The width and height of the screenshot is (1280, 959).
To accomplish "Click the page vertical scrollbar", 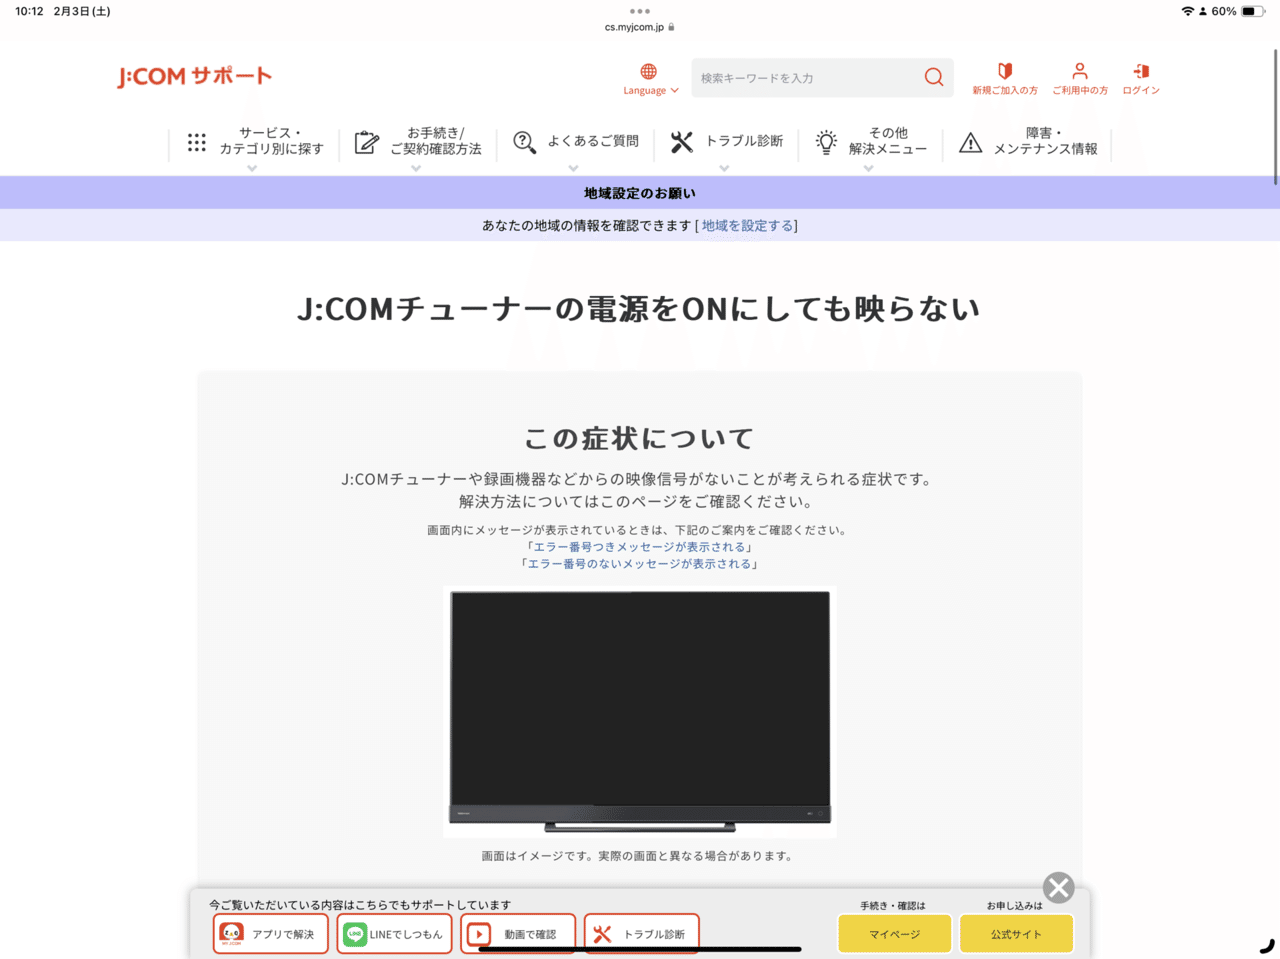I will 1276,116.
